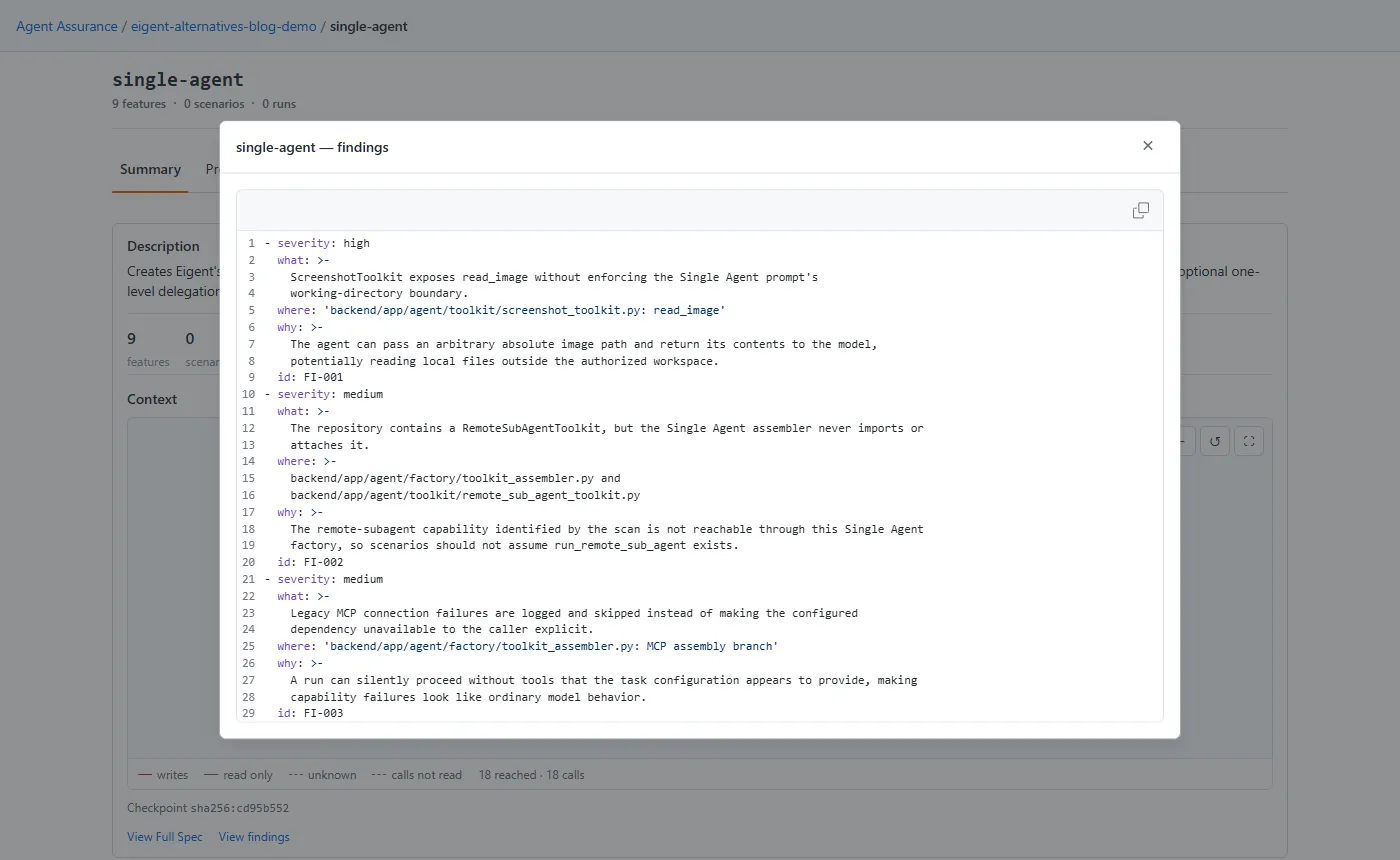The image size is (1400, 860).
Task: Click the "id: FI-002" line
Action: [310, 563]
